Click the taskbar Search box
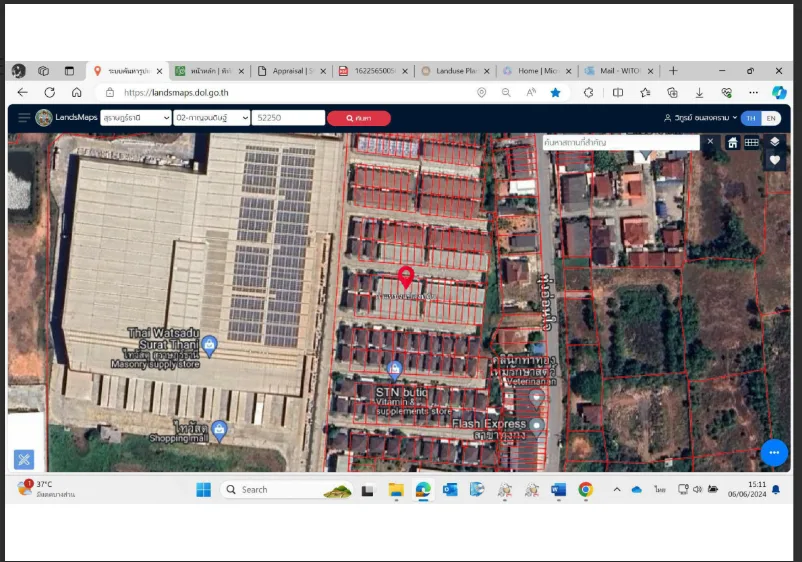 point(286,490)
